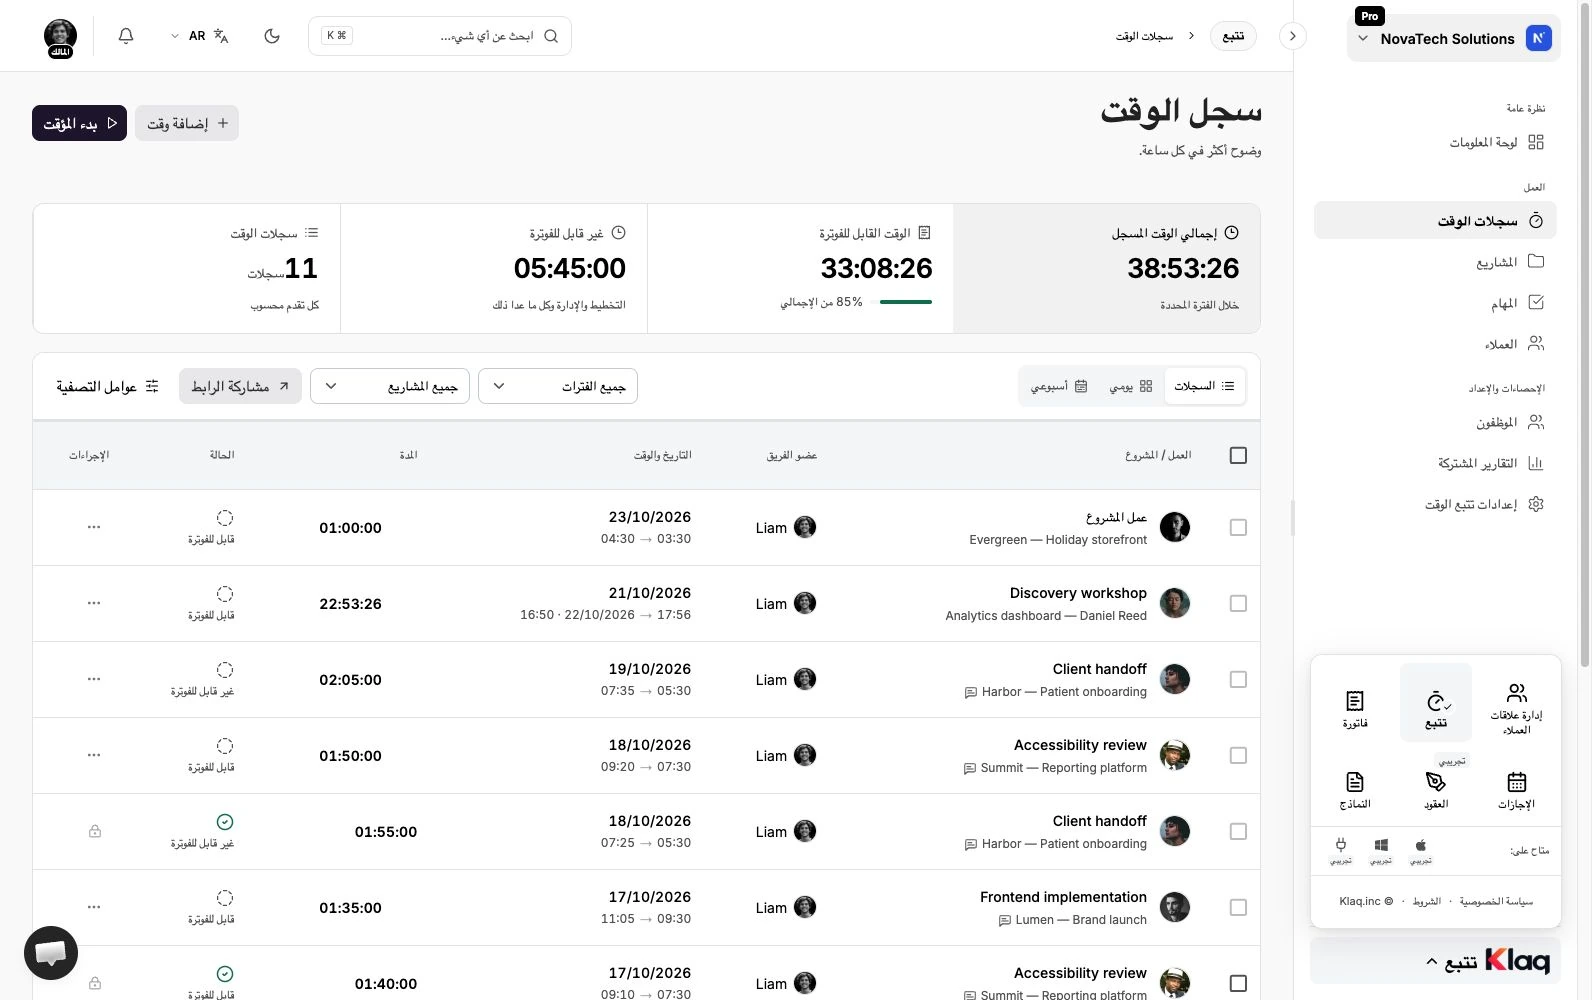
Task: Click the إضافة وقت add time button
Action: coord(187,123)
